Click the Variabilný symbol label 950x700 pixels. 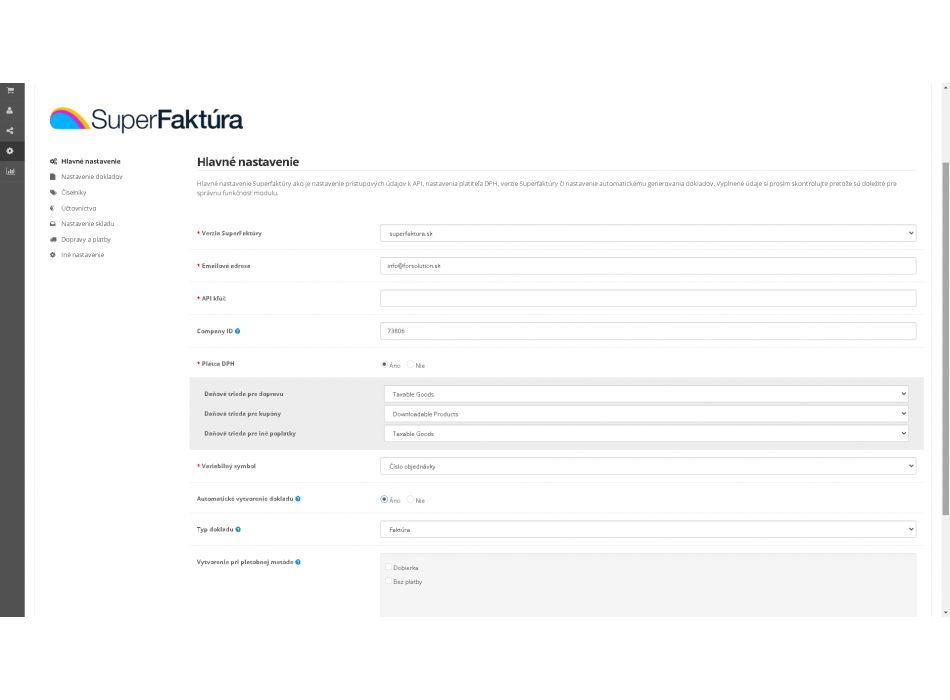[x=228, y=466]
